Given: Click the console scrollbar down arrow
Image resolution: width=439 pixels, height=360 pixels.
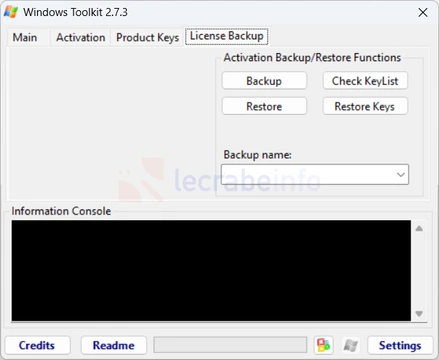Looking at the screenshot, I should [419, 313].
